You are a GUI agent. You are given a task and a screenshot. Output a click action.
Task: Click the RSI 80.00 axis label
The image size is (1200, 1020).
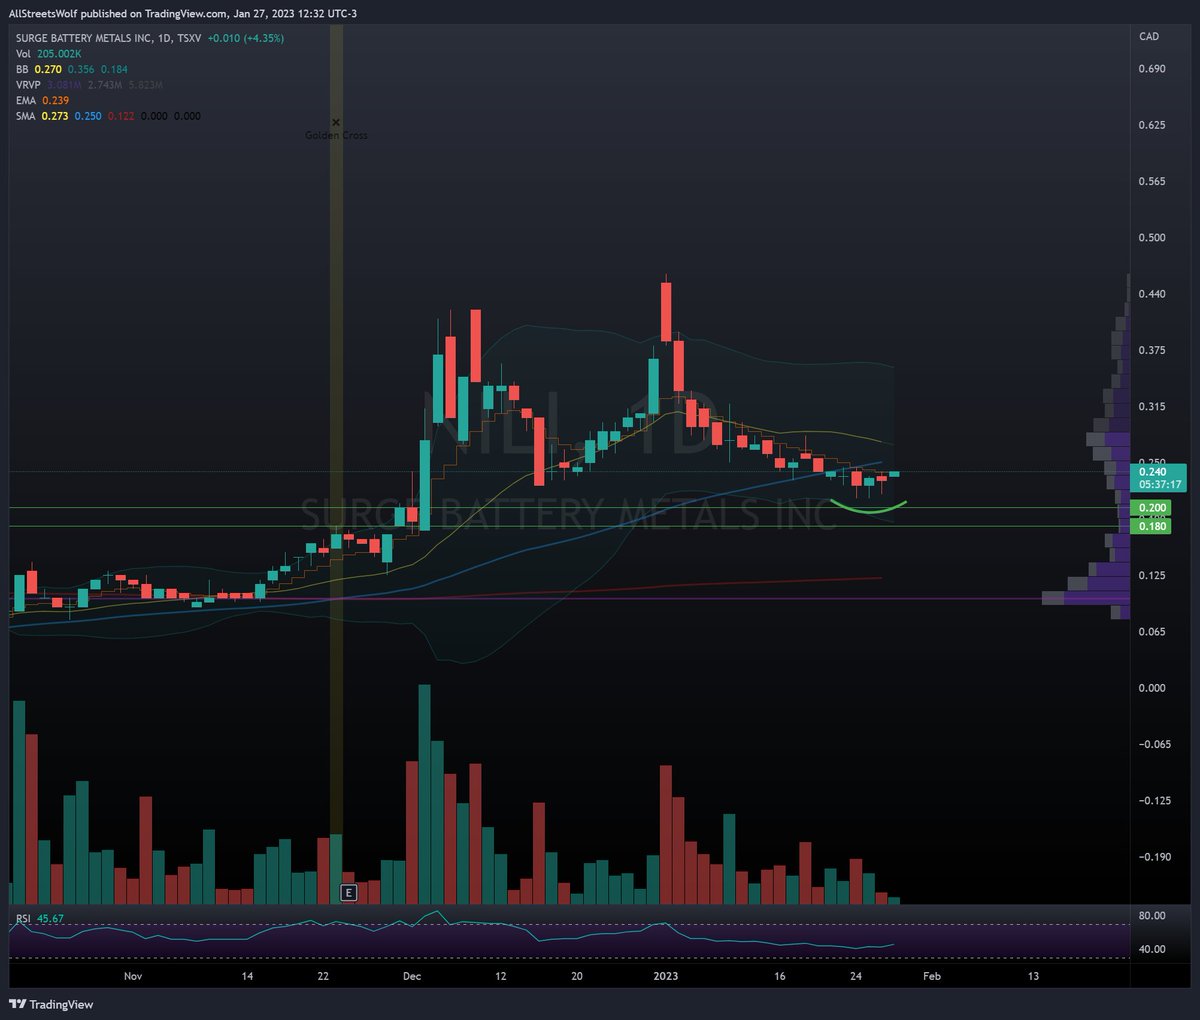pos(1152,916)
